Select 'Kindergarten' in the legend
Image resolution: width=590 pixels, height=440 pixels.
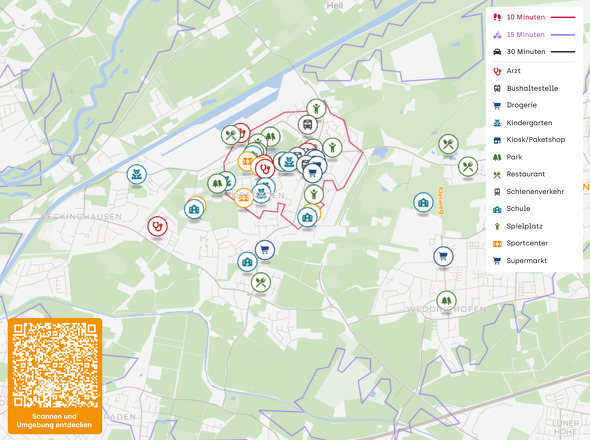[x=529, y=123]
